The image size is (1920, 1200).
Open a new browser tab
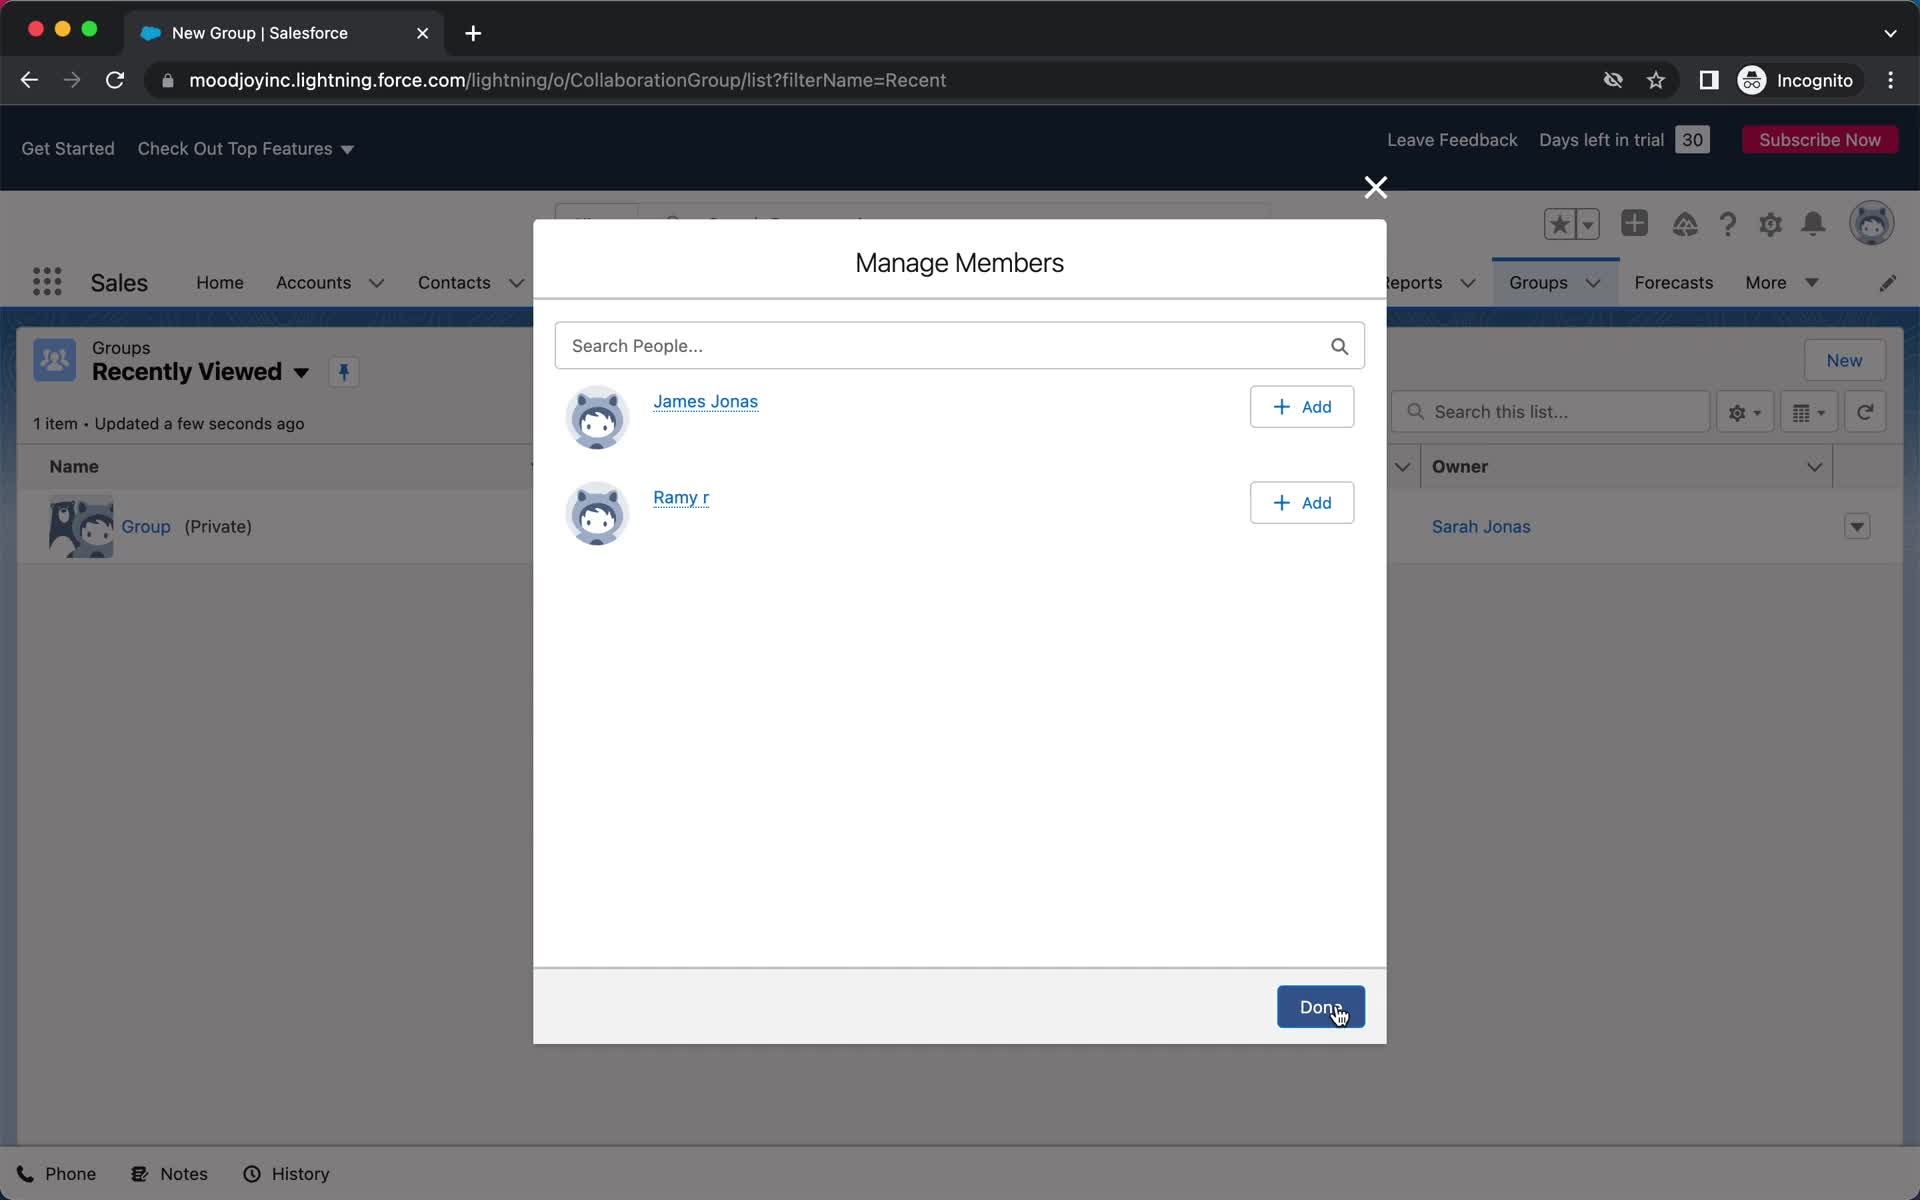[x=473, y=33]
